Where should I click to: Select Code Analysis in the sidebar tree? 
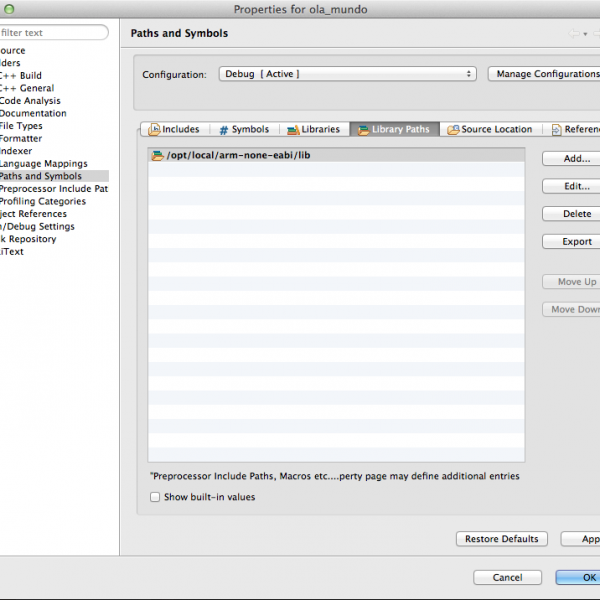tap(30, 100)
